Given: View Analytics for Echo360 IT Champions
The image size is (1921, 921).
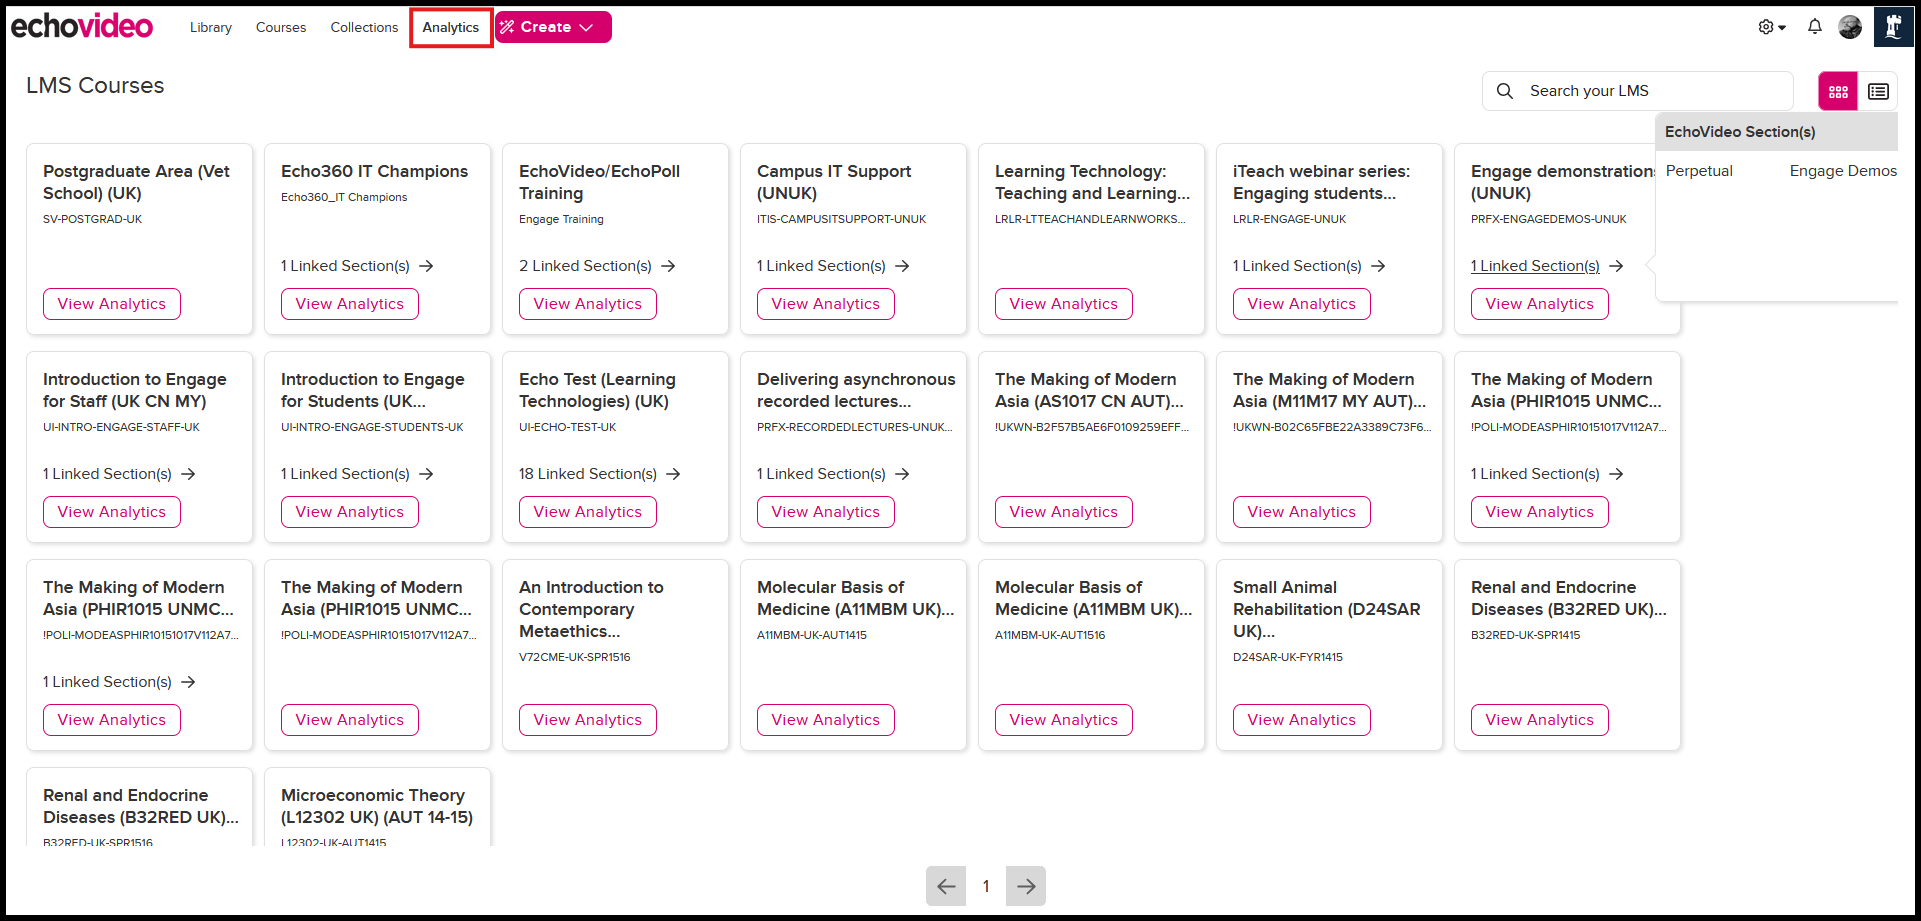Looking at the screenshot, I should [349, 304].
